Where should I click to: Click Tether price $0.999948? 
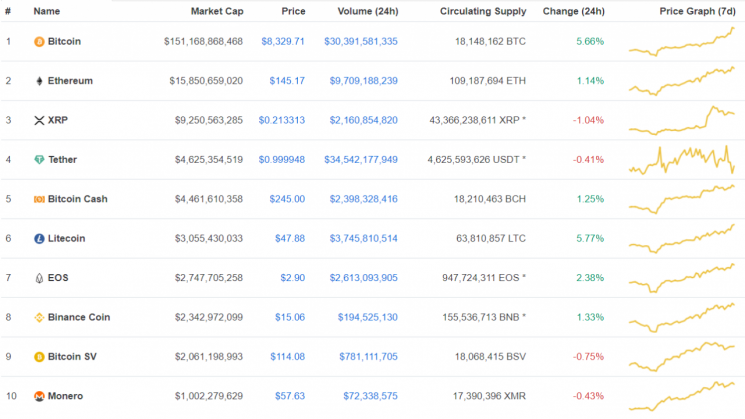click(x=282, y=160)
